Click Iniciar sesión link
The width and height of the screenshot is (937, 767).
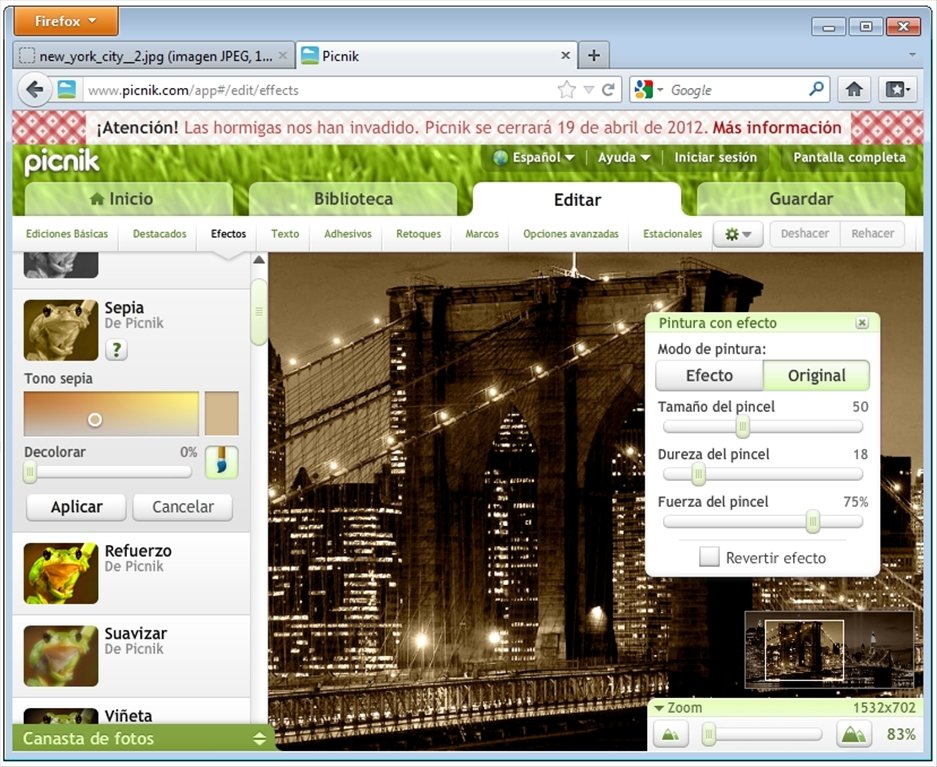click(715, 158)
